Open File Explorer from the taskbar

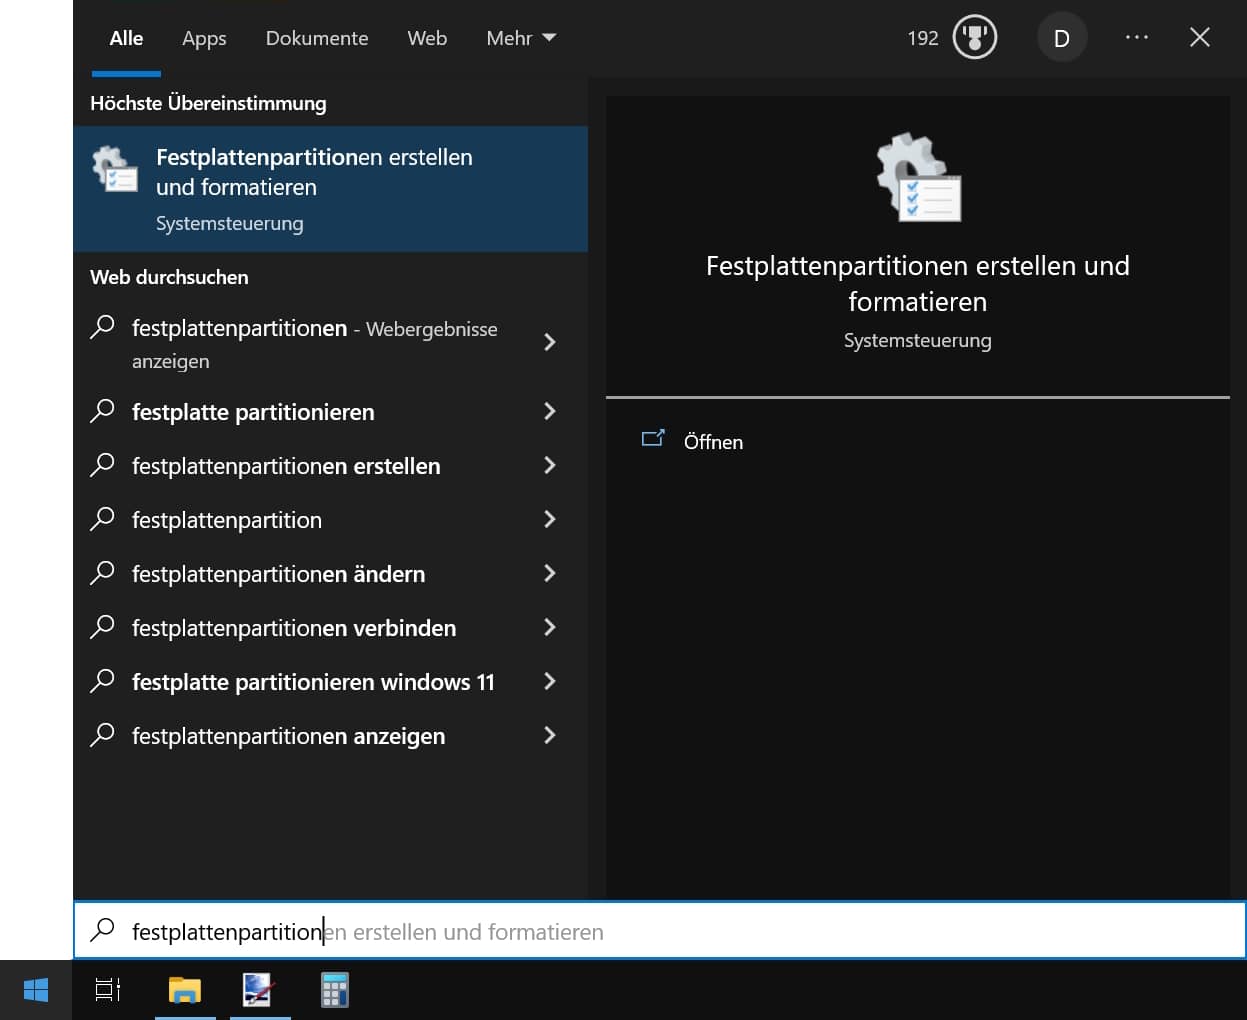[x=185, y=990]
